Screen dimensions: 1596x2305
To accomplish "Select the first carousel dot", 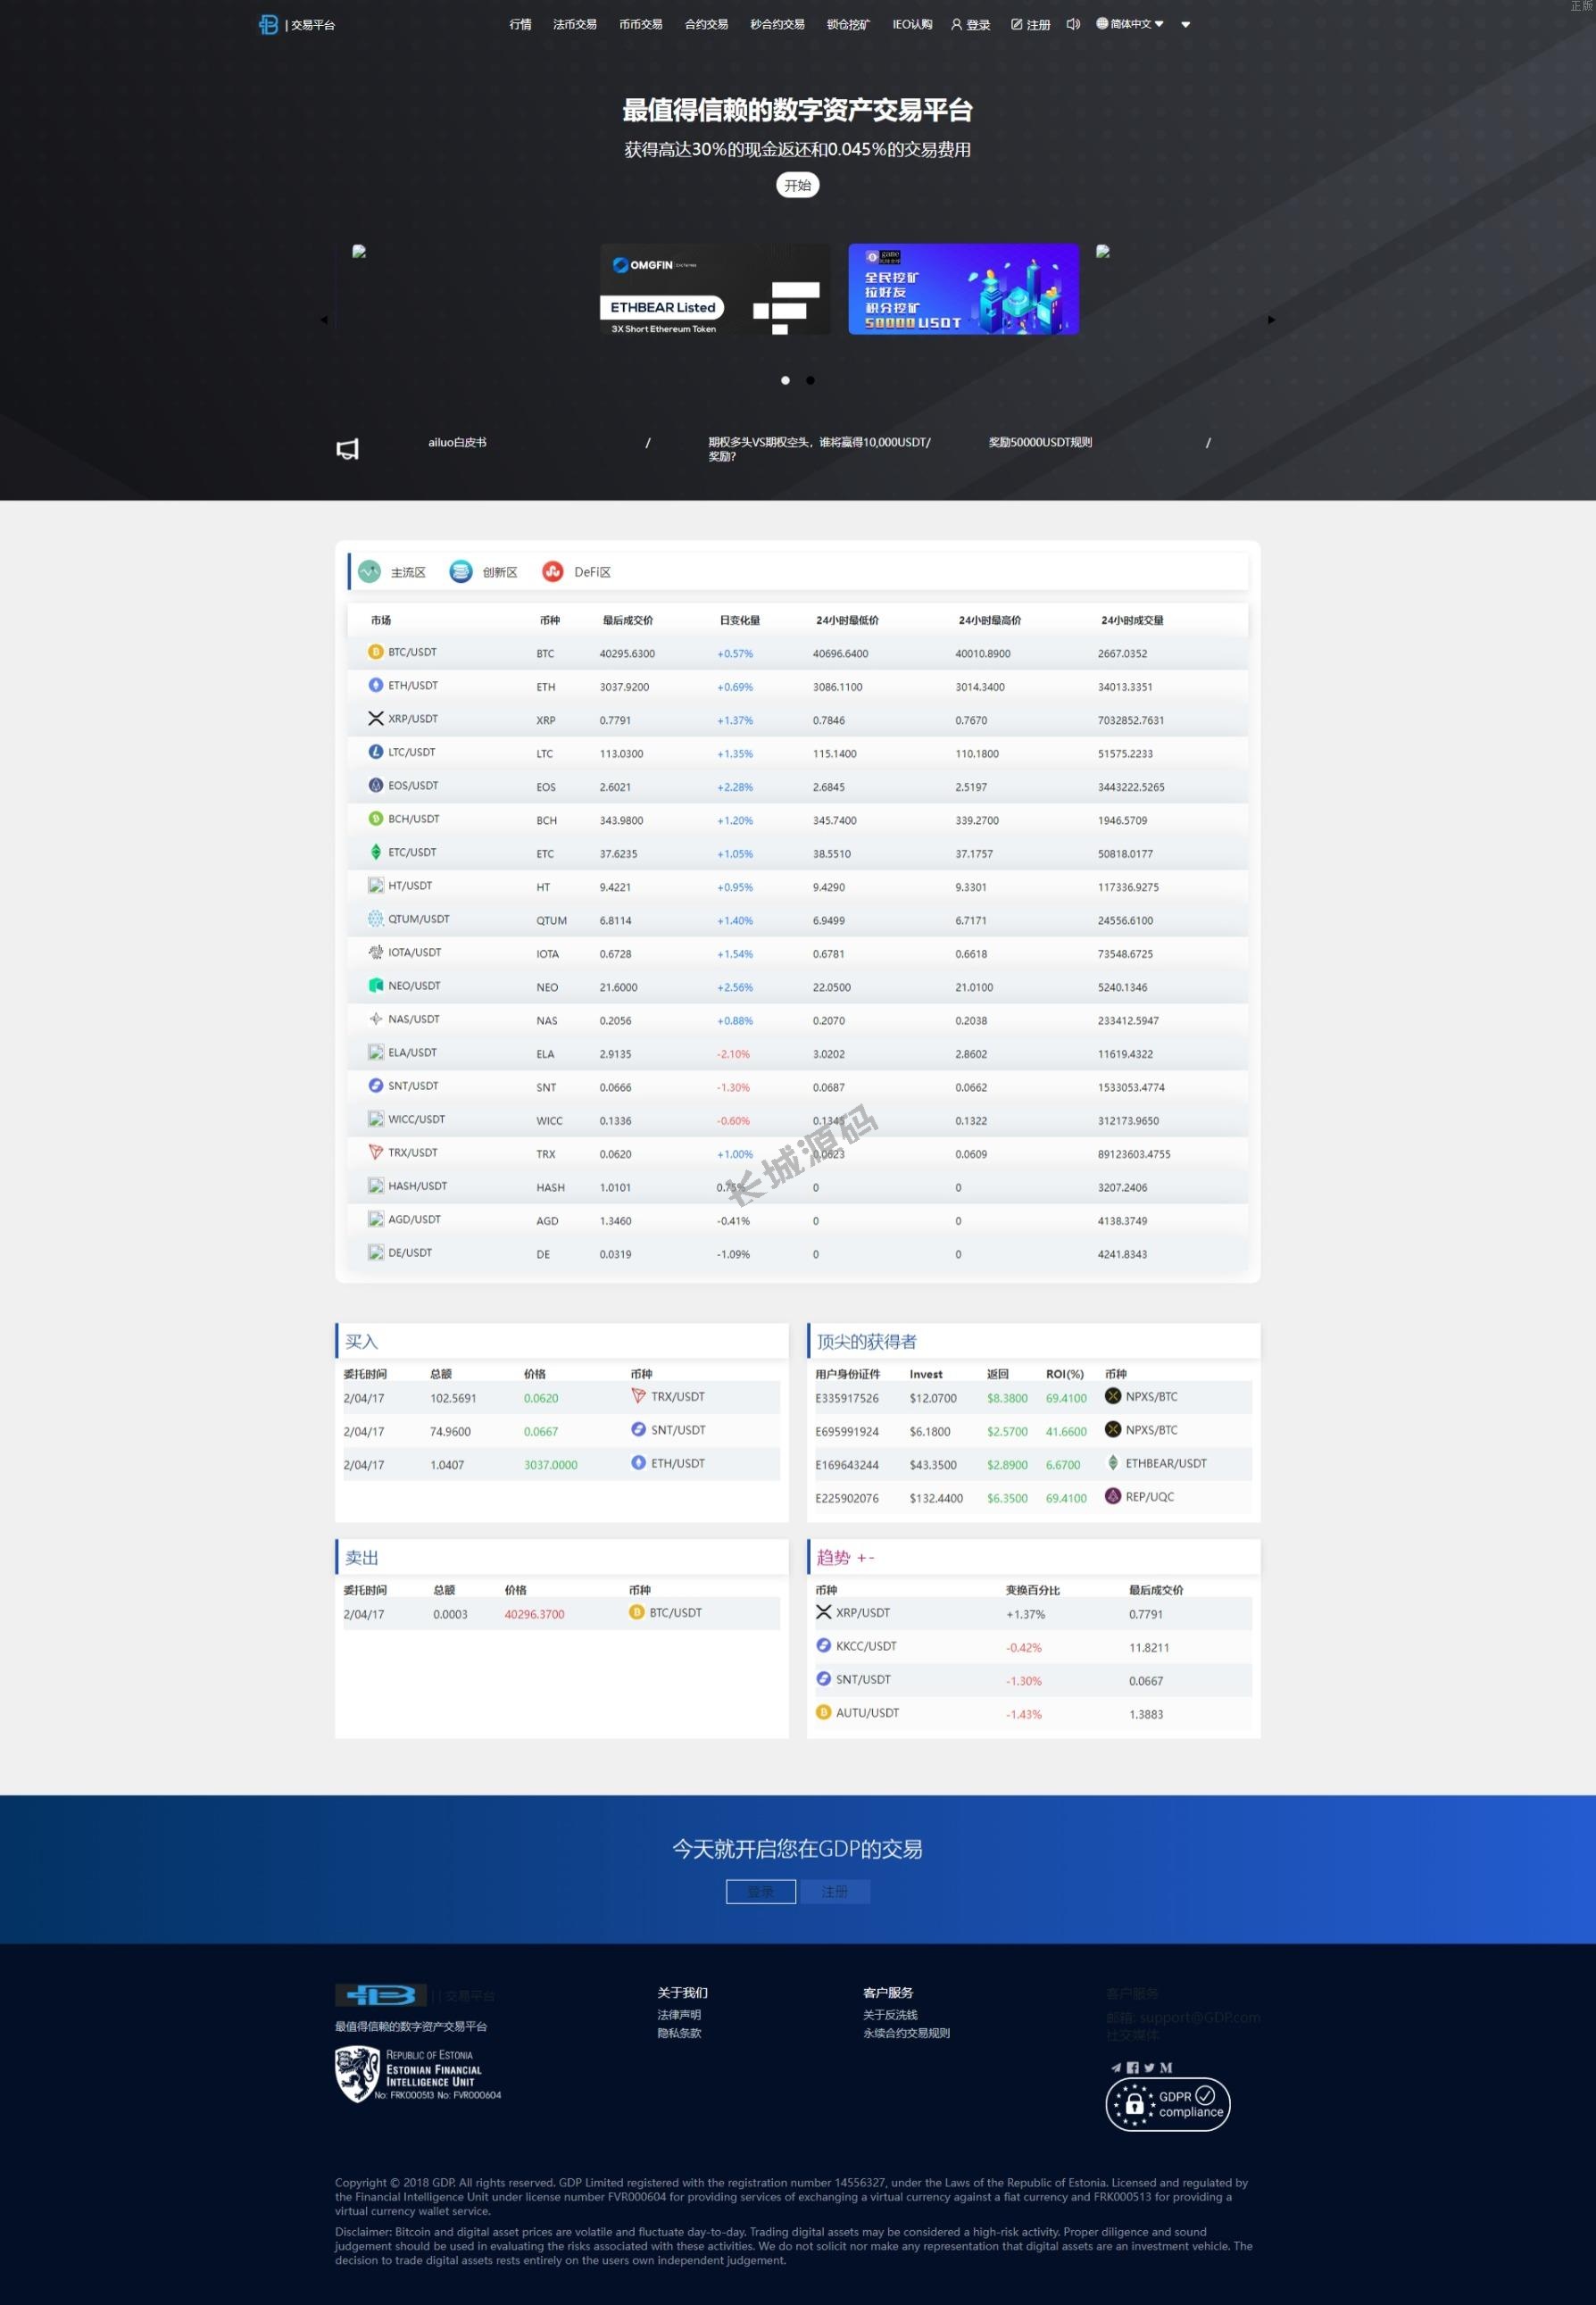I will 785,380.
